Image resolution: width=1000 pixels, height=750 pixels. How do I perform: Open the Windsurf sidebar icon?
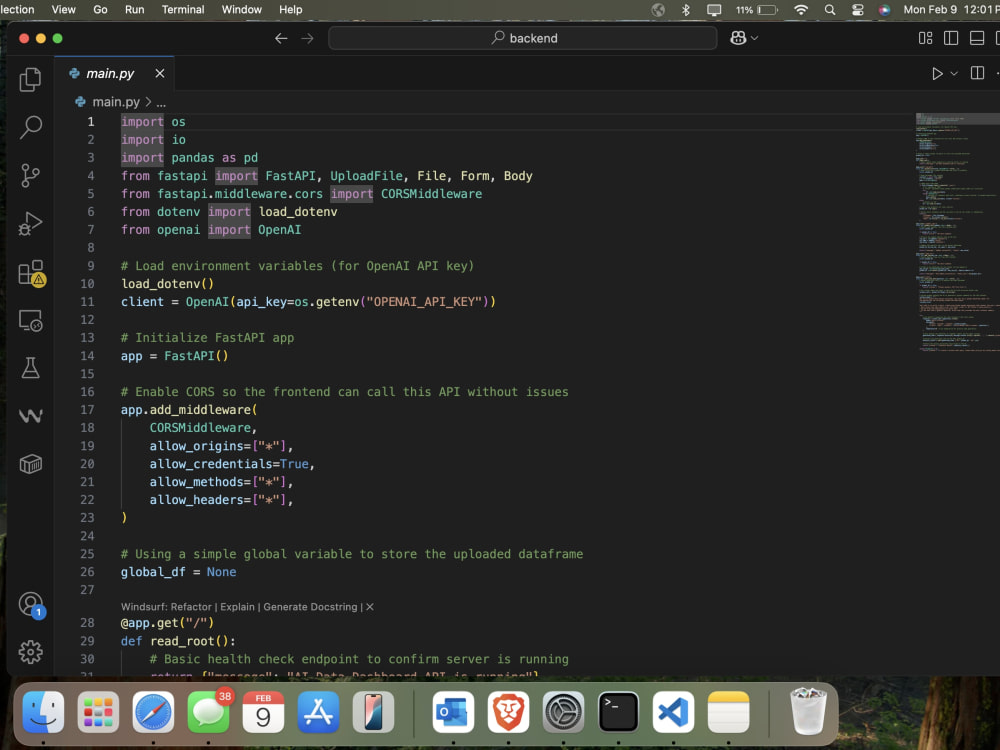click(30, 416)
